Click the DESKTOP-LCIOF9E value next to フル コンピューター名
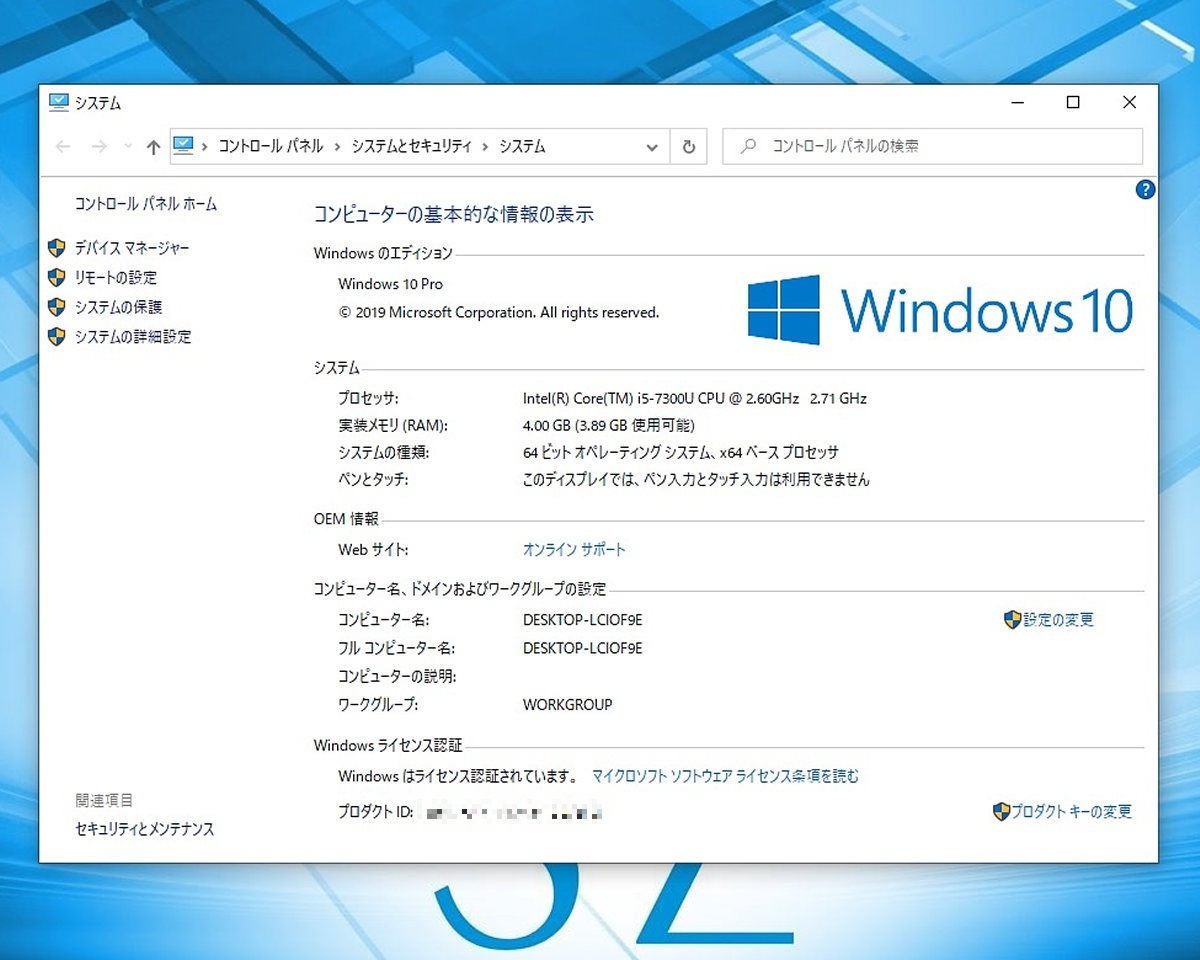 pyautogui.click(x=582, y=648)
